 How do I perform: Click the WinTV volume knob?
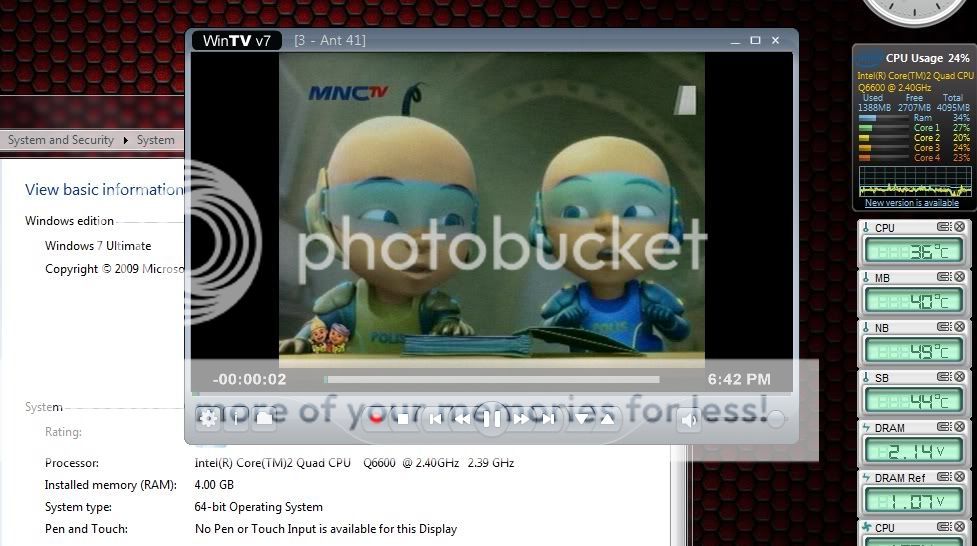pos(776,419)
